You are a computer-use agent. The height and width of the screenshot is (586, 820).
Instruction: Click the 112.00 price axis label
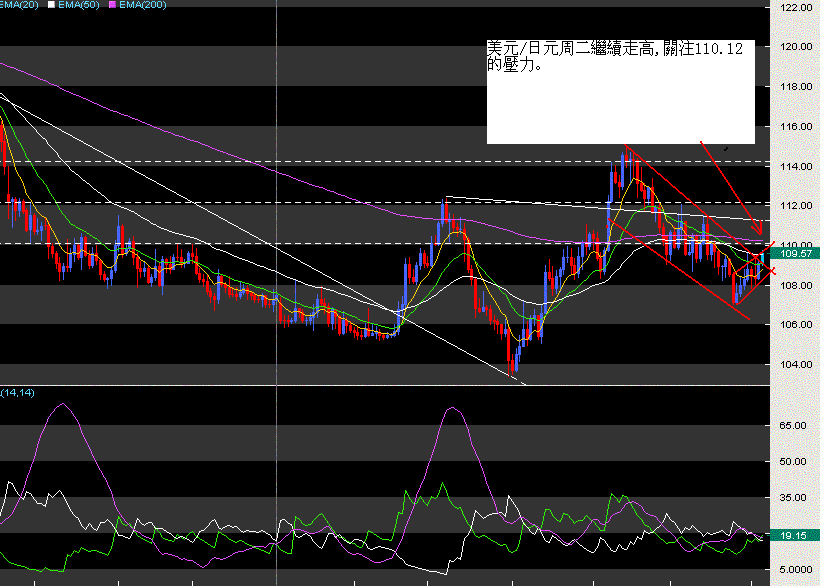(796, 205)
